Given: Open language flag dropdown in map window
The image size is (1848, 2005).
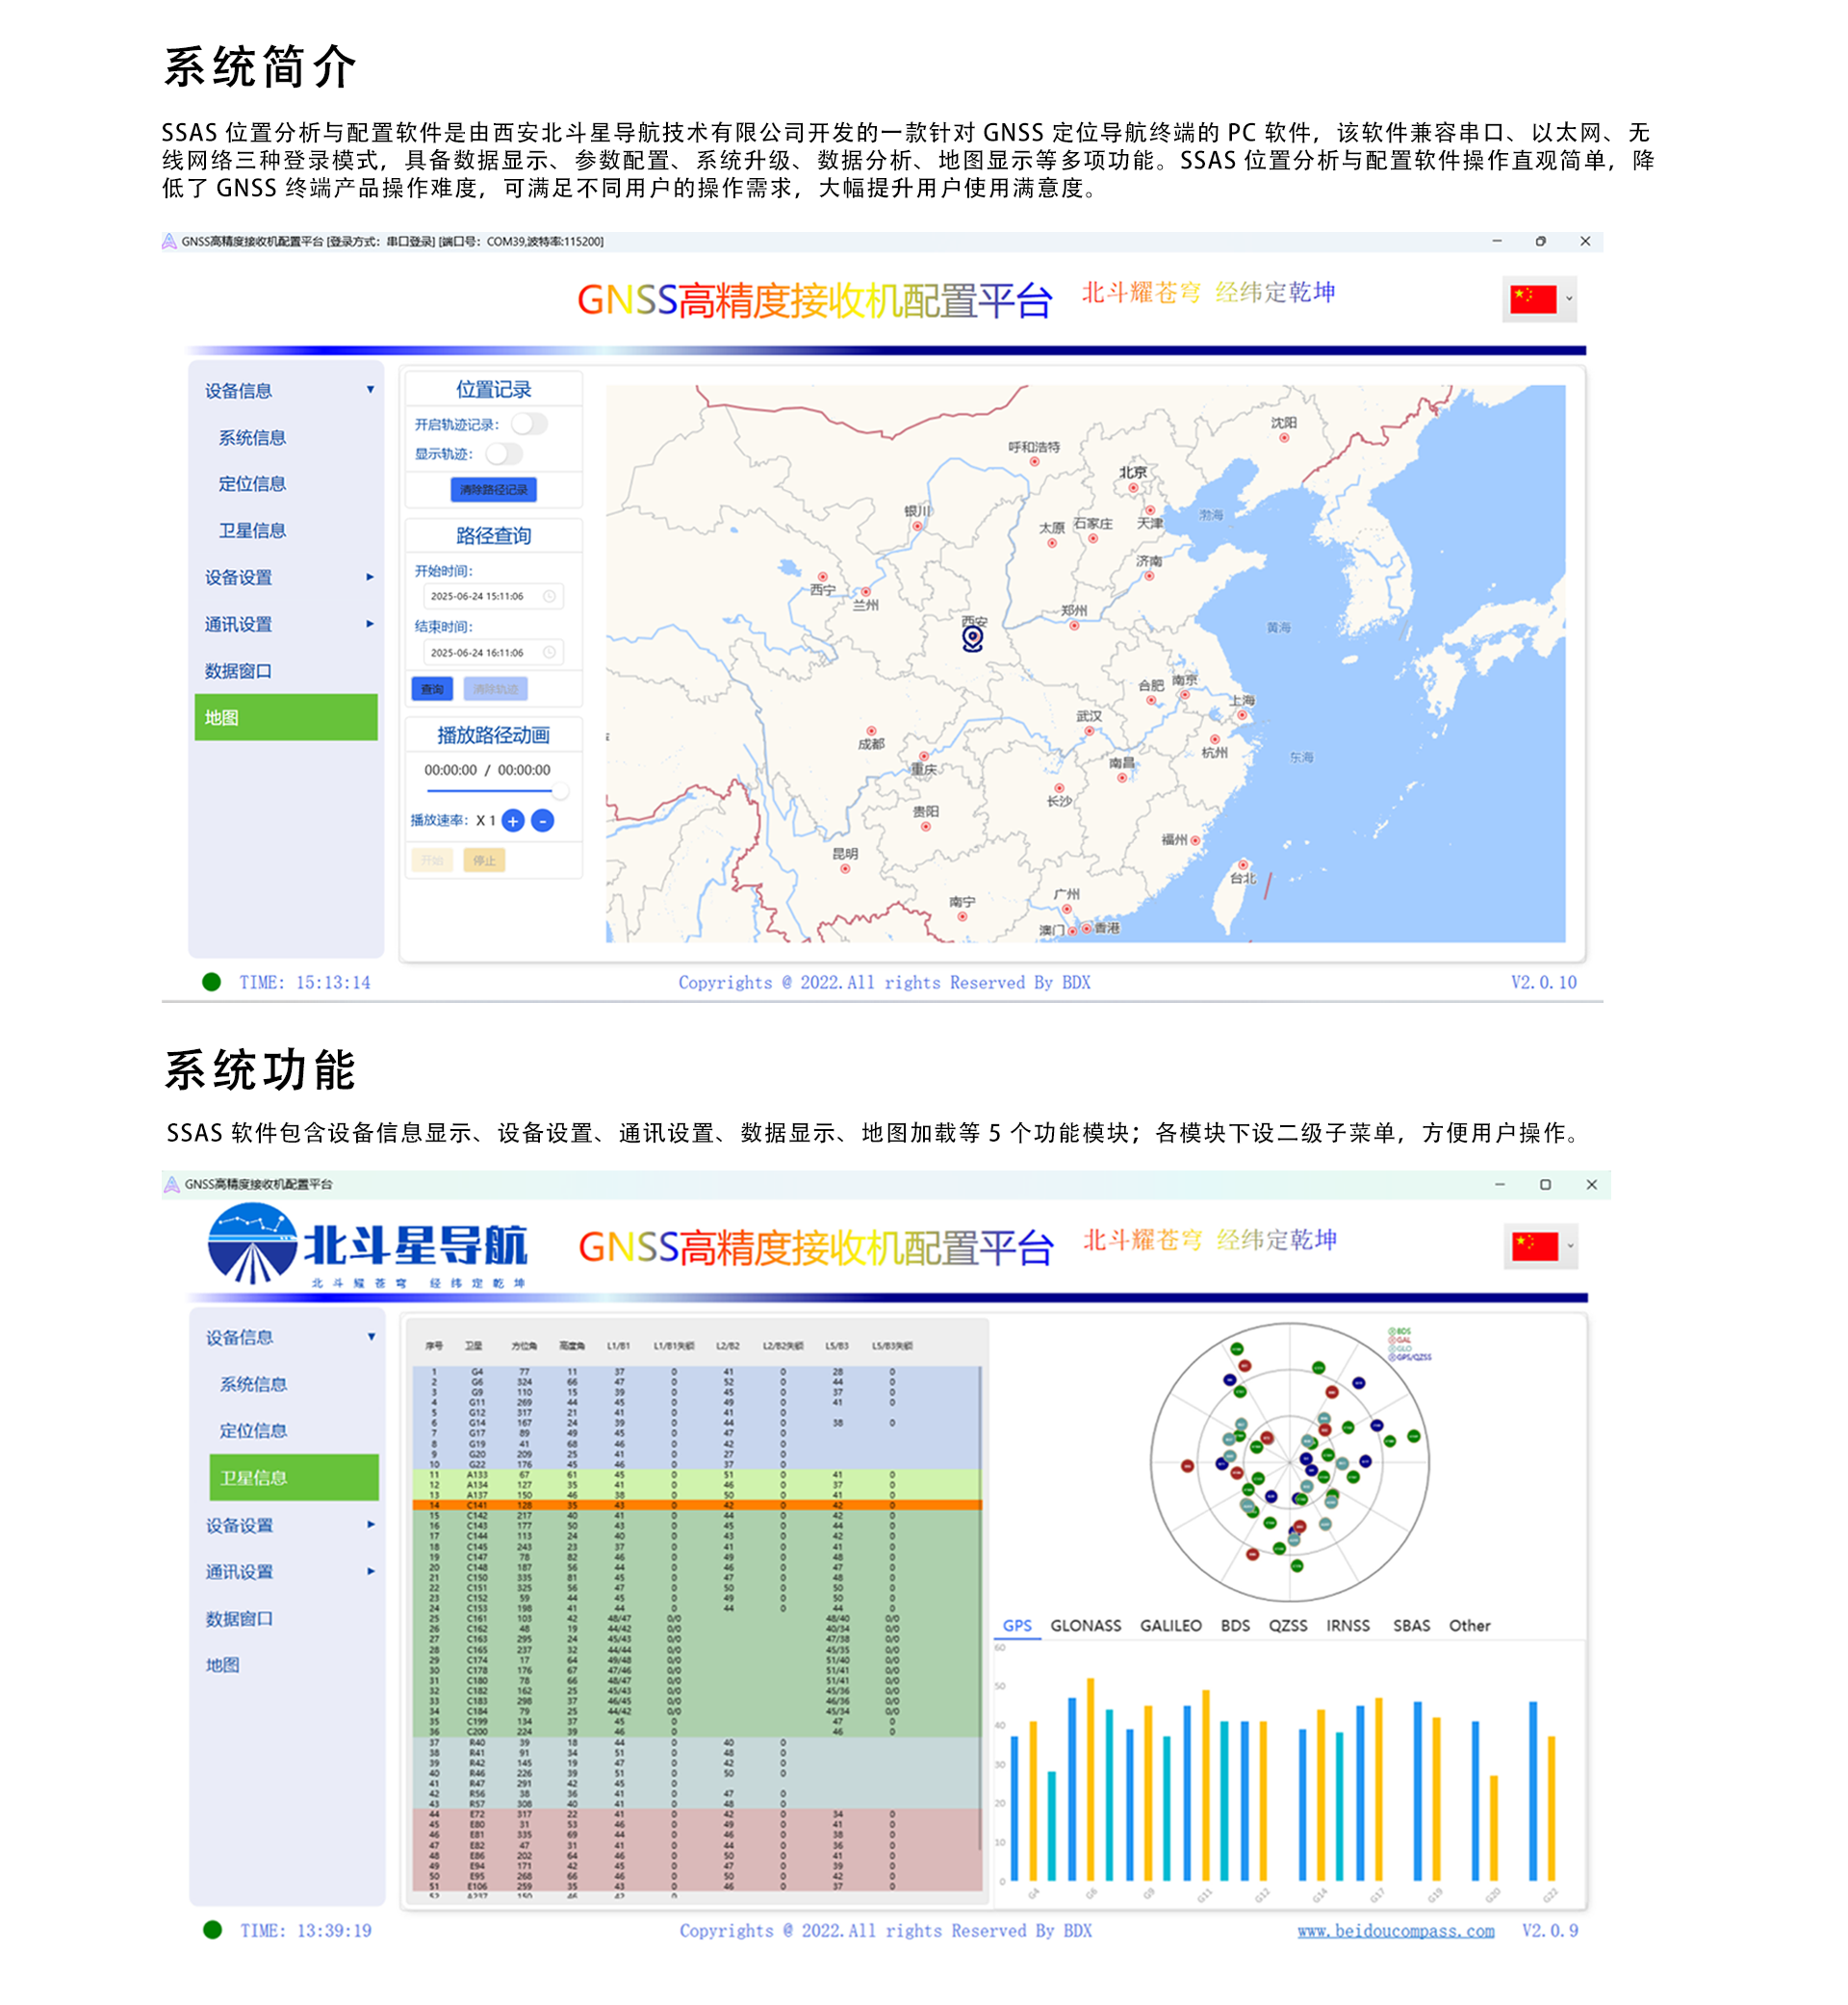Looking at the screenshot, I should tap(1540, 299).
